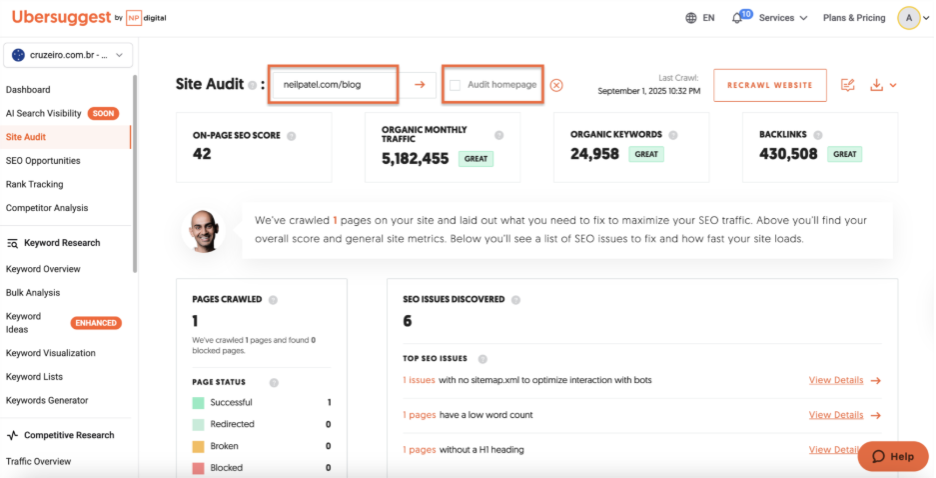Click Organic Keywords info icon

673,135
